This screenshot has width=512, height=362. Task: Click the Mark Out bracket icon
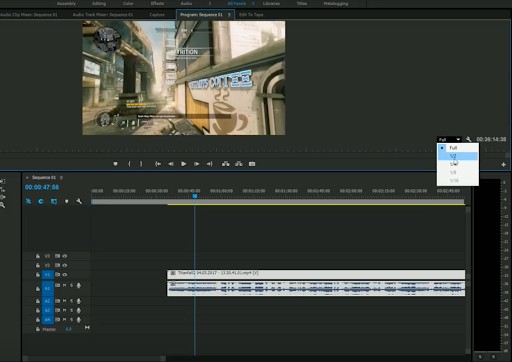click(x=141, y=164)
